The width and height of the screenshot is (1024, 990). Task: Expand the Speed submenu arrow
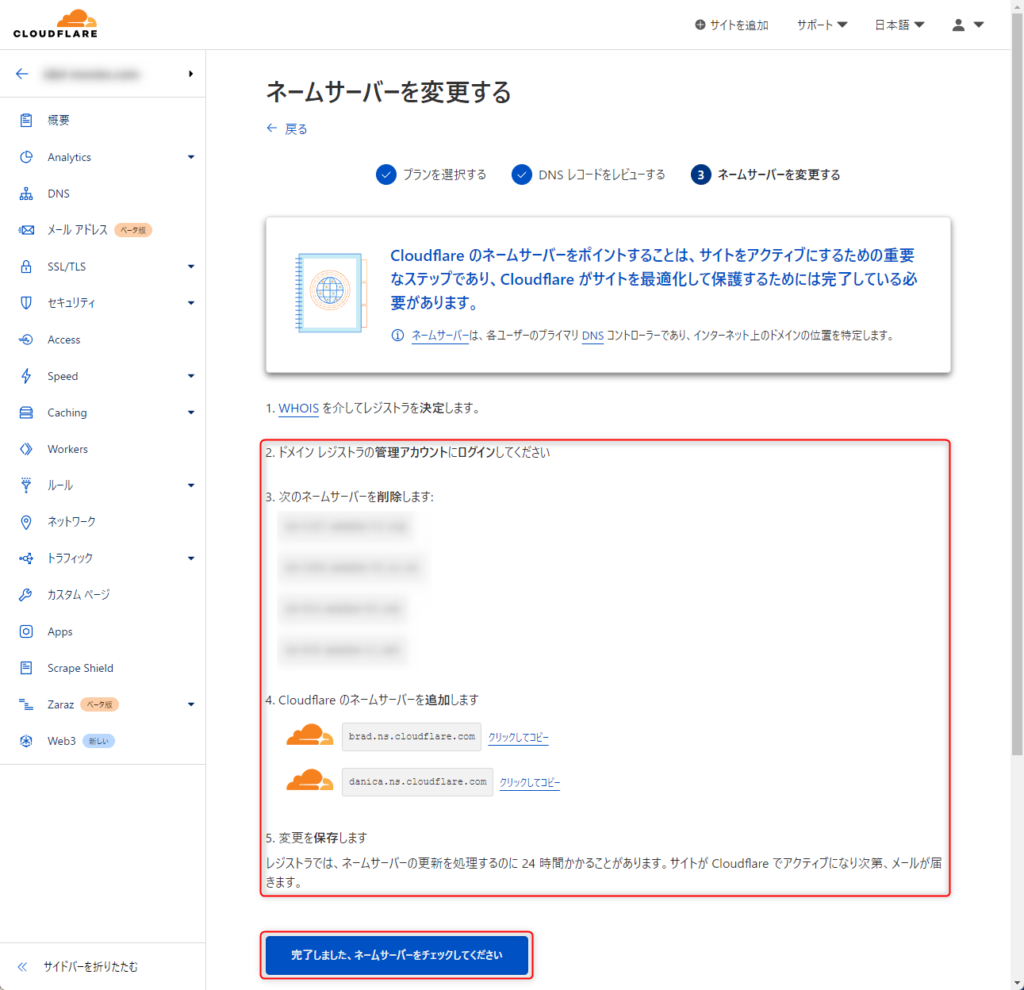pyautogui.click(x=191, y=376)
